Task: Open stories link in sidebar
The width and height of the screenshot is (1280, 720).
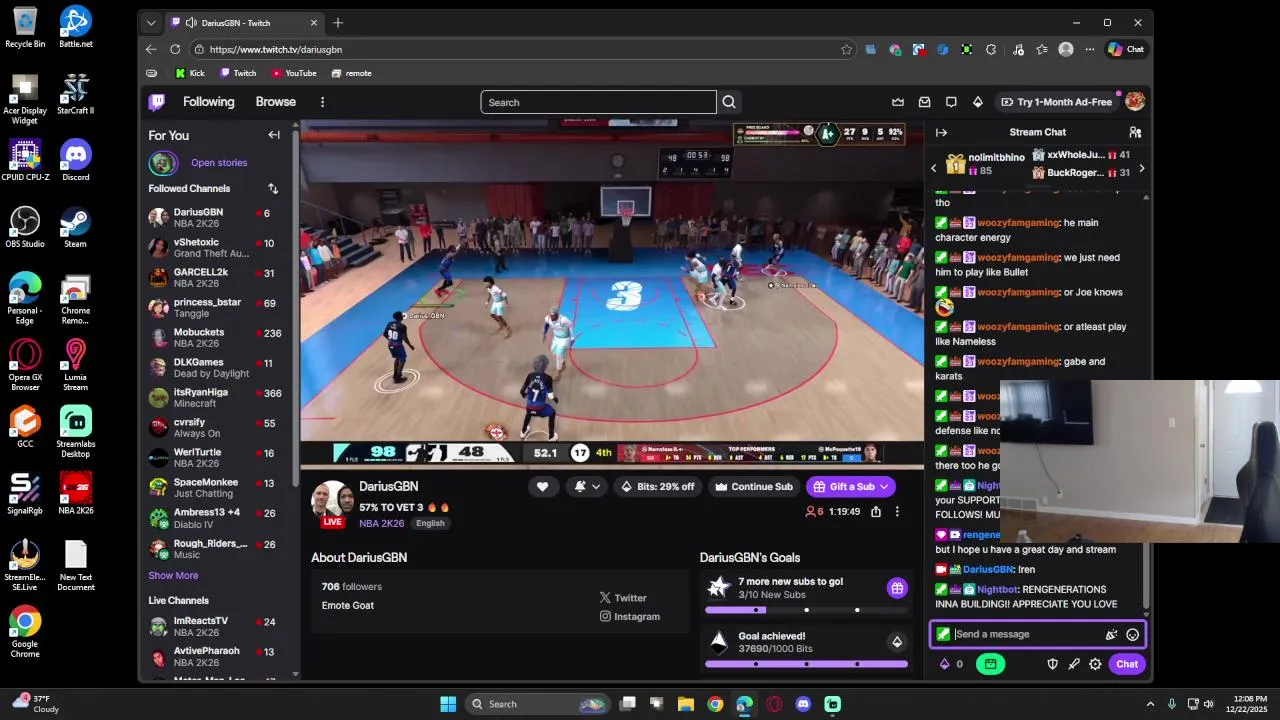Action: [x=219, y=163]
